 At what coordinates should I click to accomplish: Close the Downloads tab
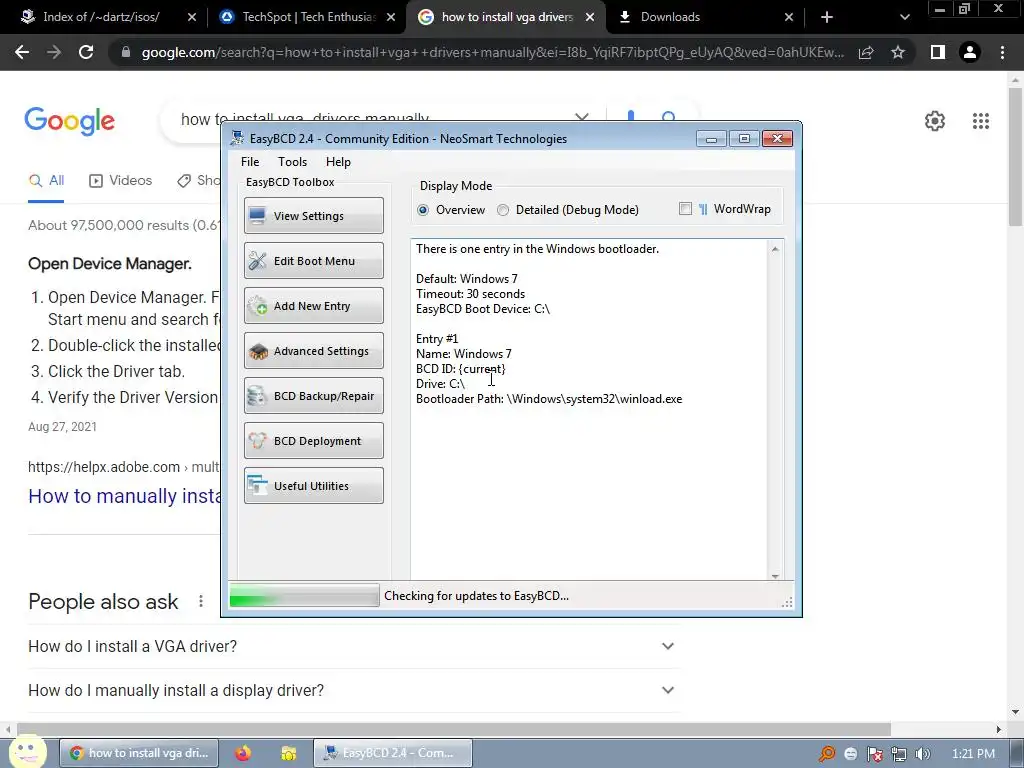(x=788, y=18)
